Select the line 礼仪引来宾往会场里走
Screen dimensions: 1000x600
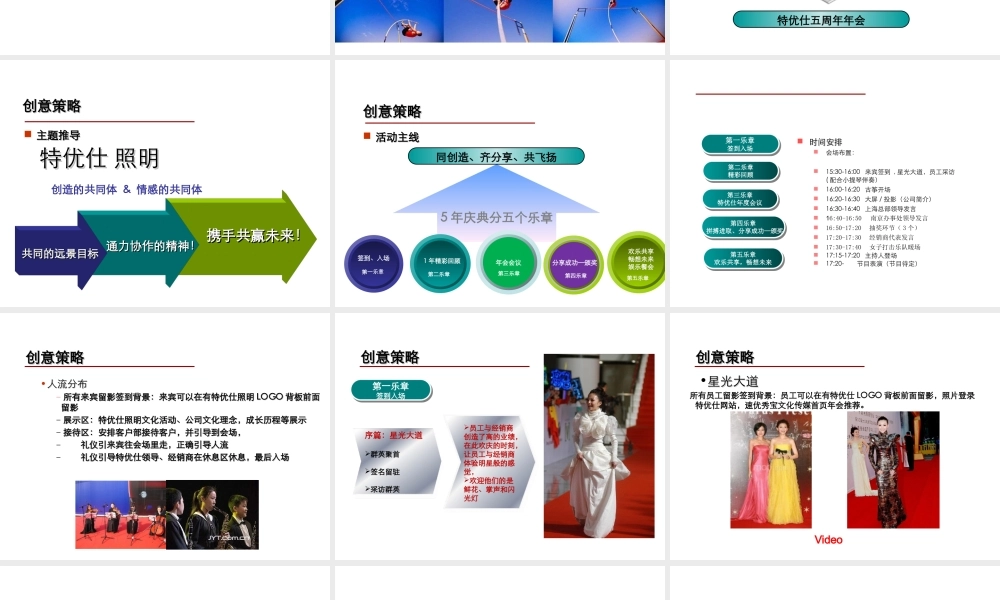[x=154, y=444]
